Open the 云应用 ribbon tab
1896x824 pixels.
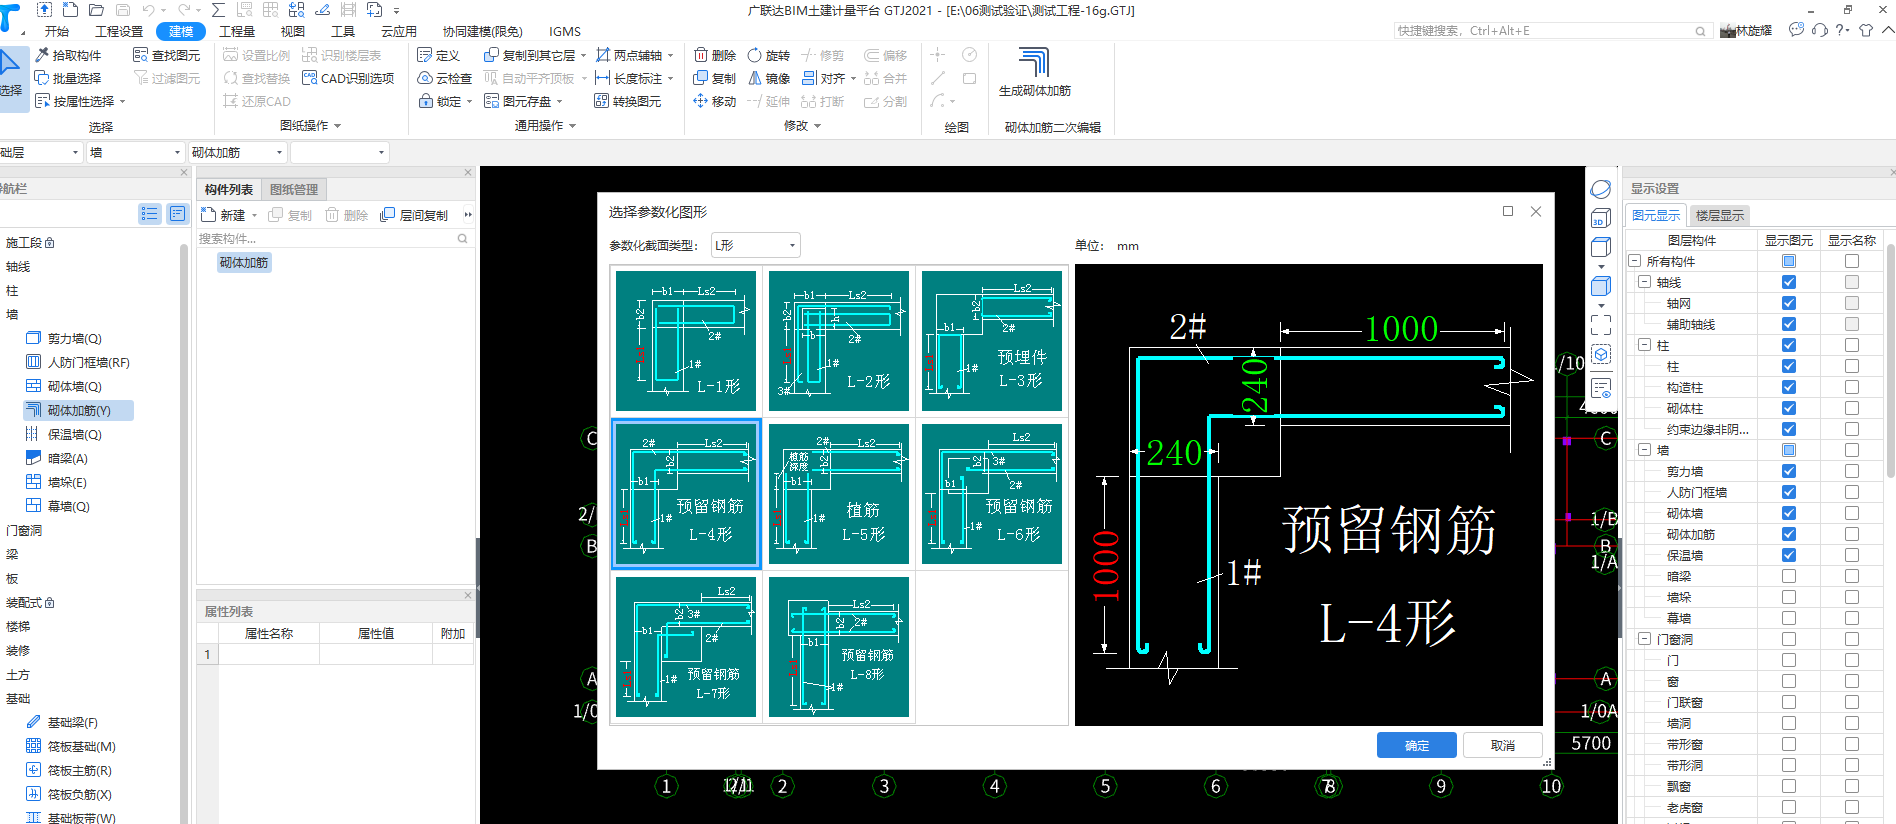(x=398, y=32)
